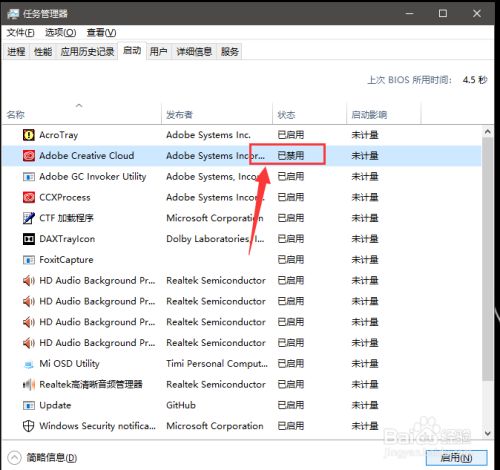Collapse to 简略信息 using the circle arrow

click(x=14, y=458)
